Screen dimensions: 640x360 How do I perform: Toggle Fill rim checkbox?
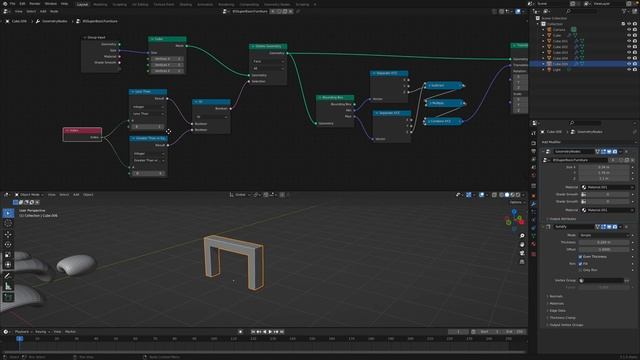(x=580, y=264)
